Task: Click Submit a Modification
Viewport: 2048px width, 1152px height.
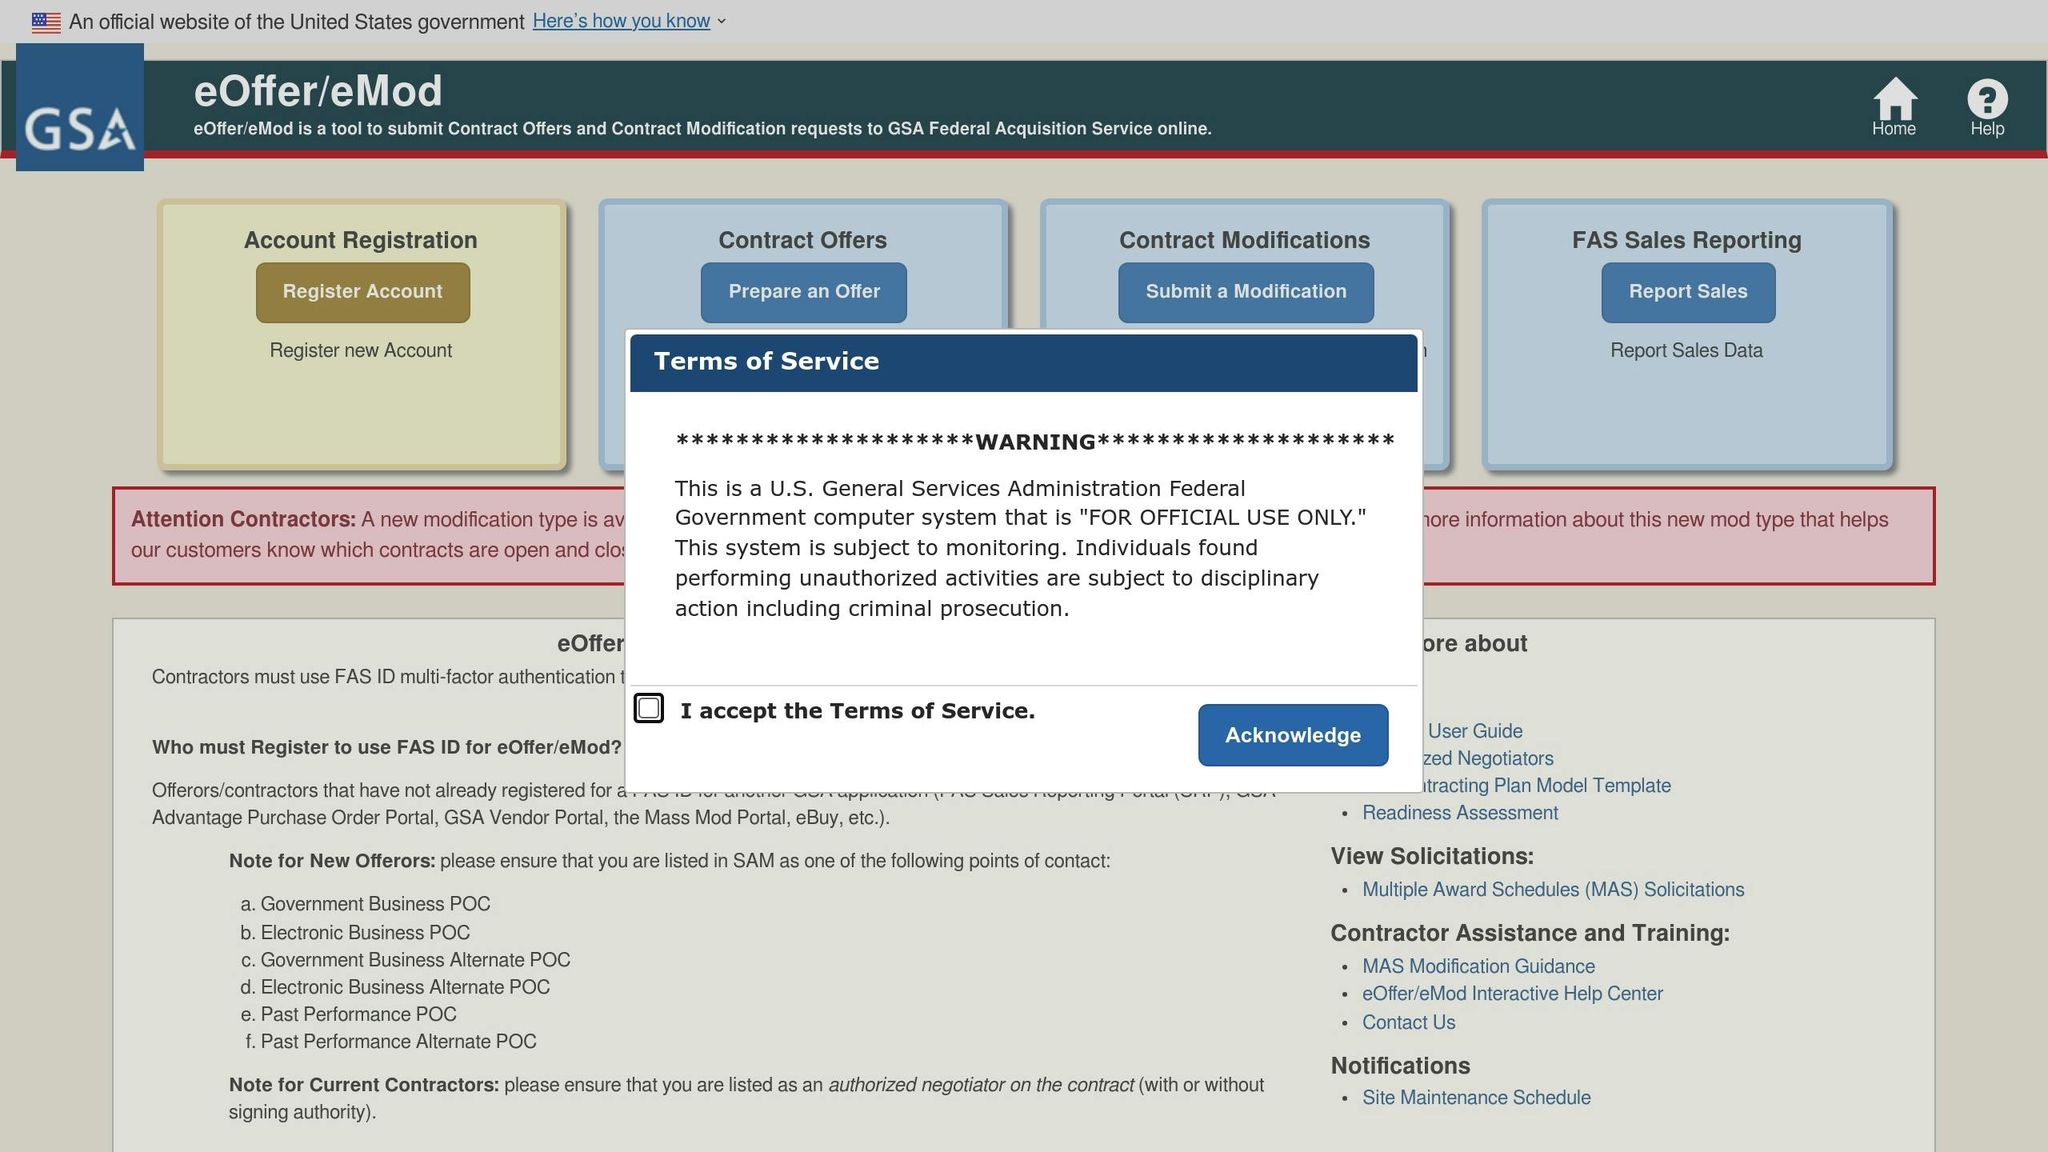Action: coord(1245,292)
